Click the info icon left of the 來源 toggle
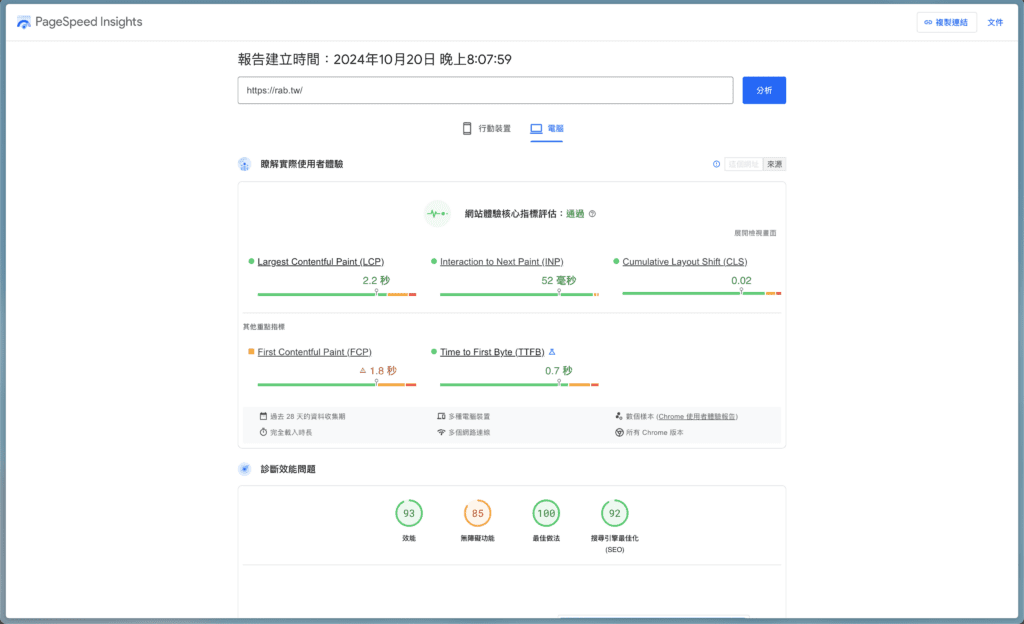 [x=717, y=163]
